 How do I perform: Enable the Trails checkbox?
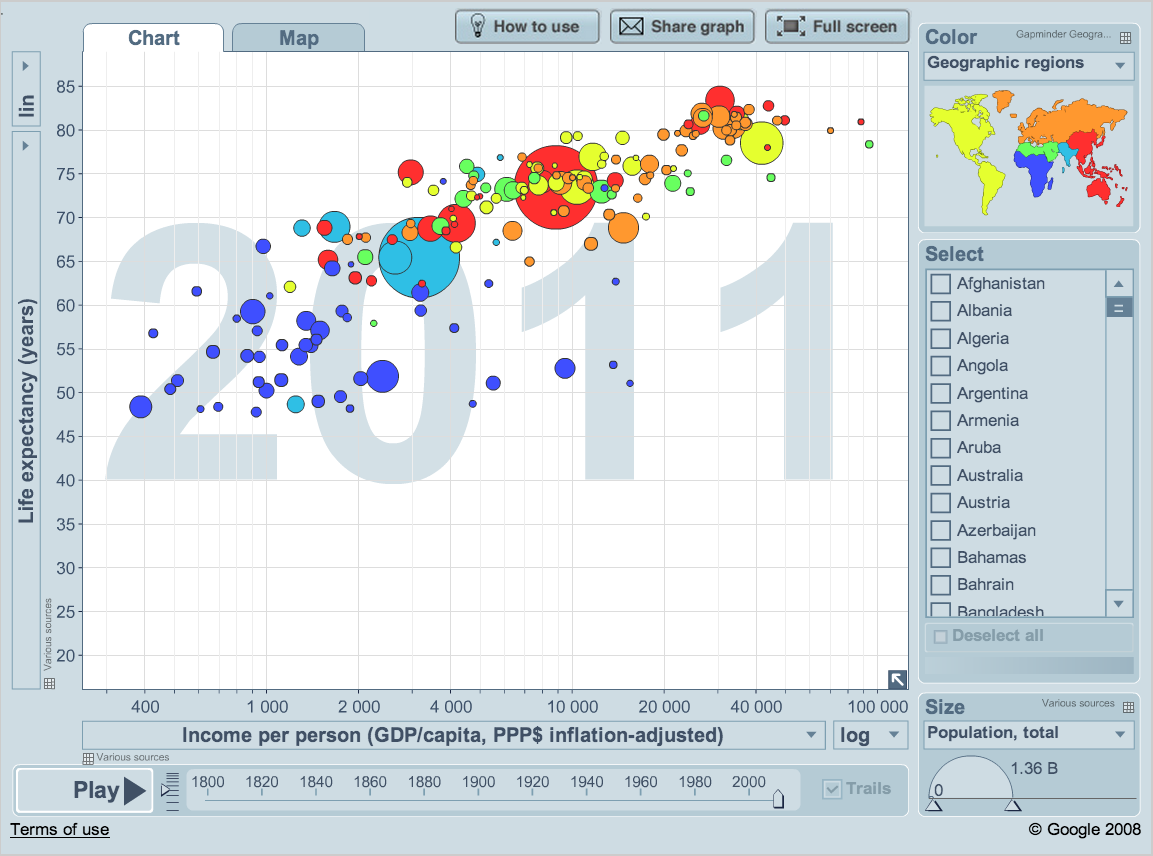(833, 789)
